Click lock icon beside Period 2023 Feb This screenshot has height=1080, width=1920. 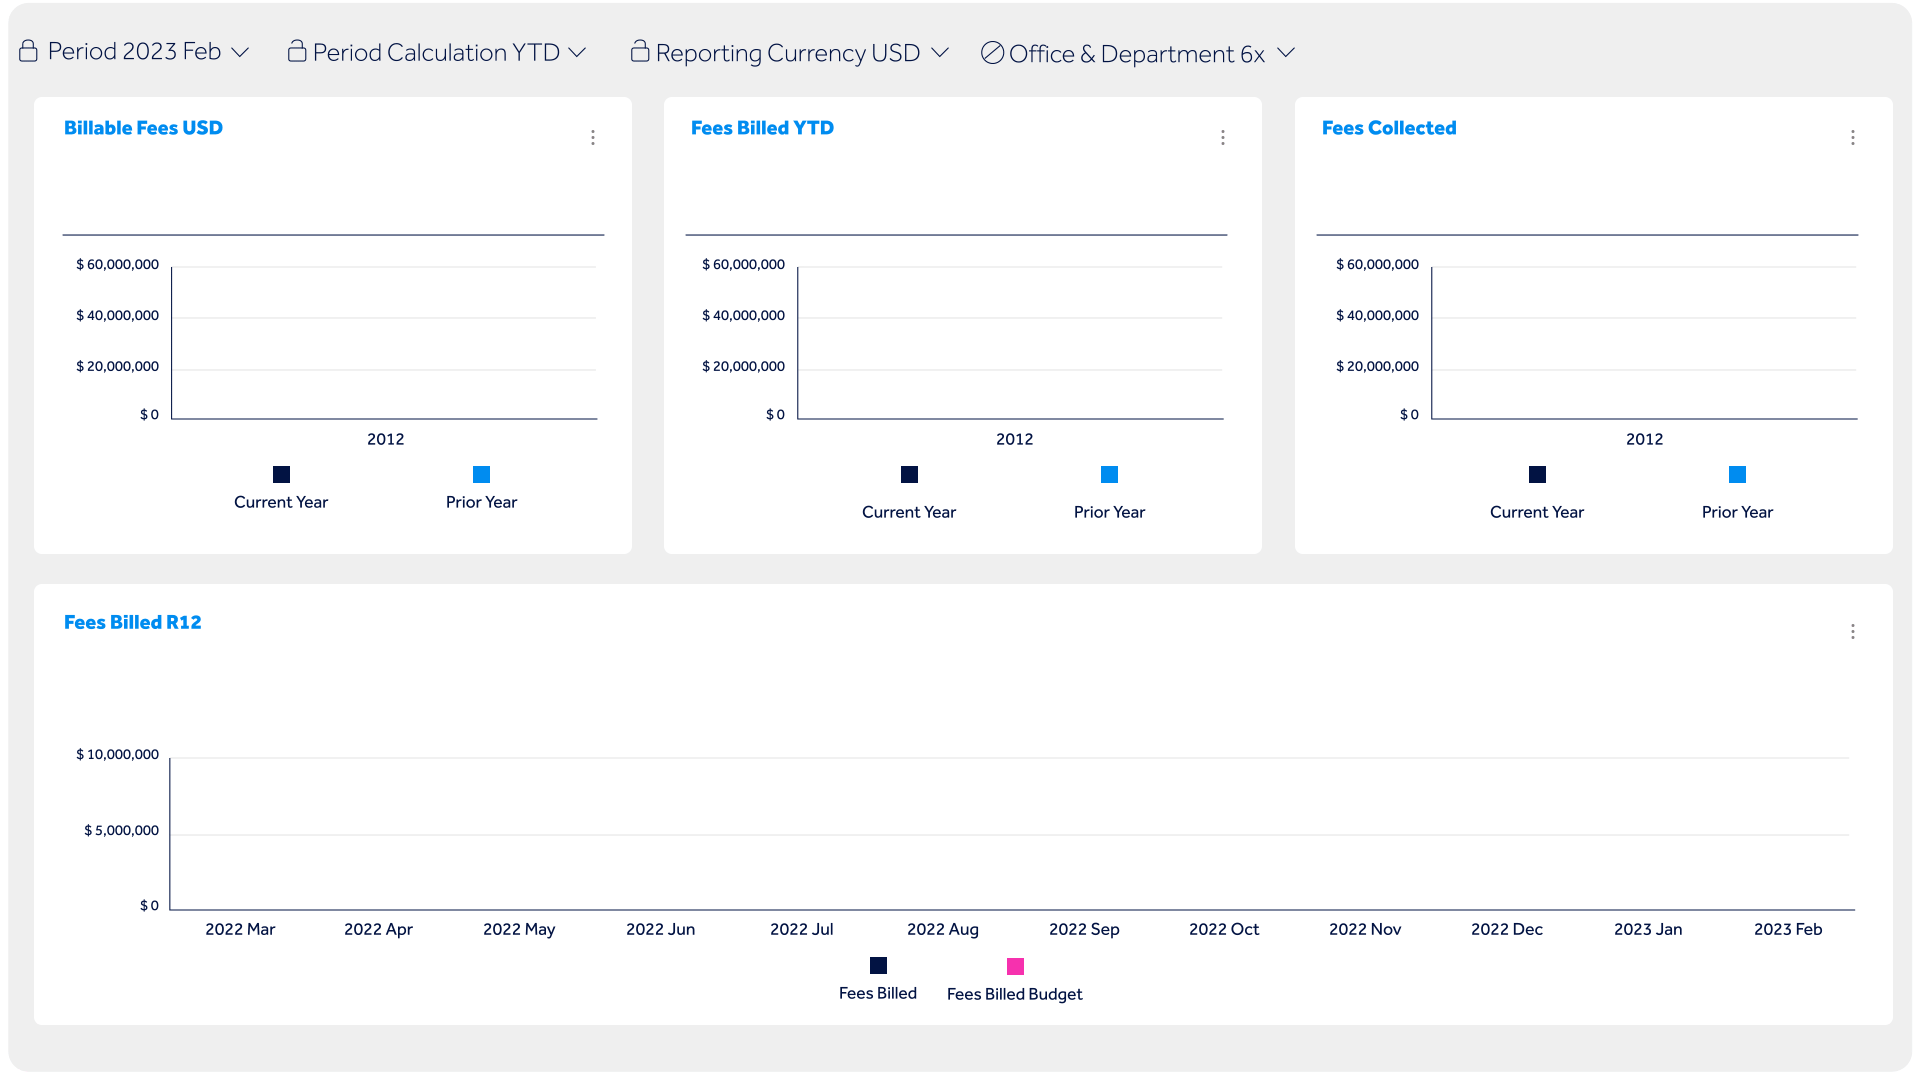[x=28, y=51]
